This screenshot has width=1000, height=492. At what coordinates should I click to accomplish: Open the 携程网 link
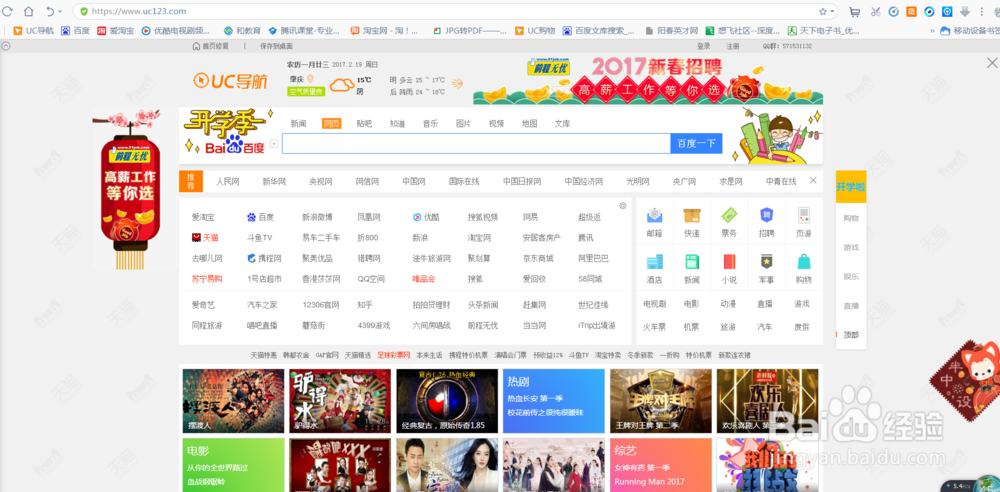coord(264,258)
